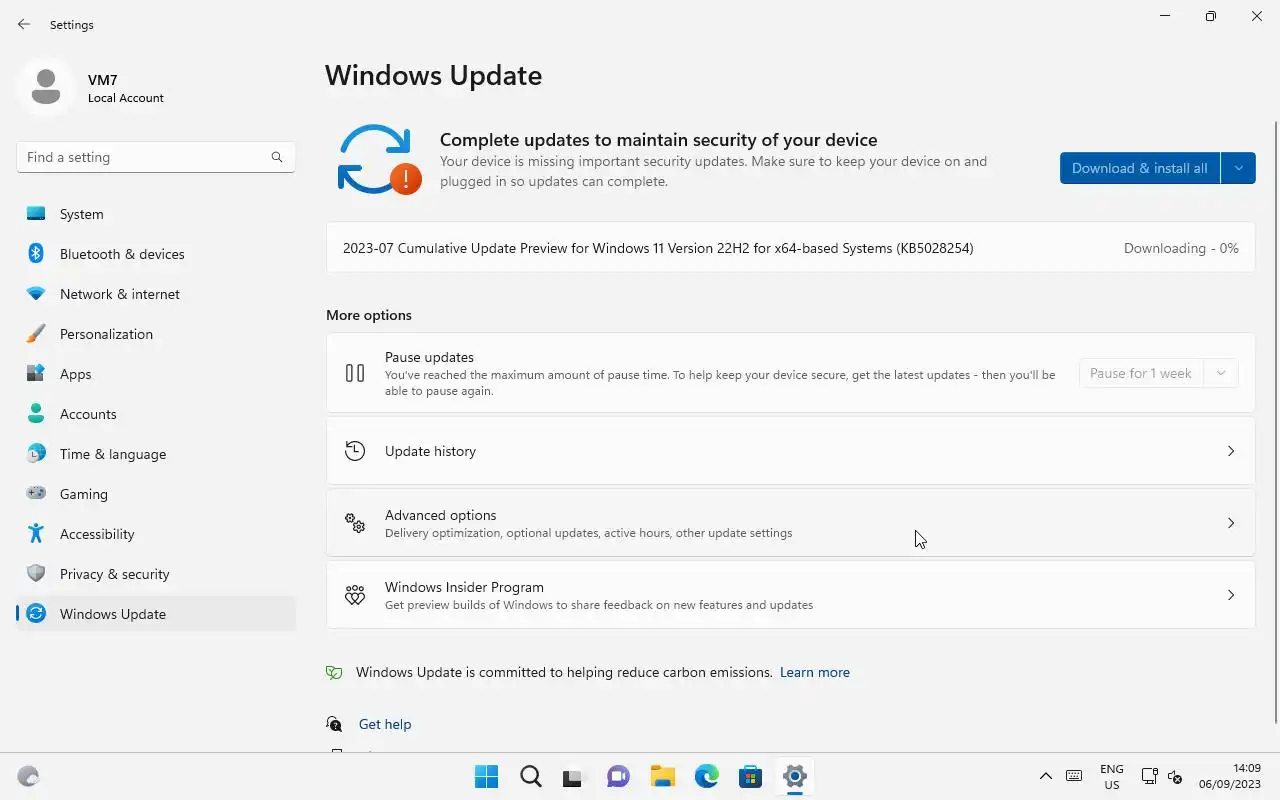Viewport: 1280px width, 800px height.
Task: Click the Gaming controller icon
Action: [36, 494]
